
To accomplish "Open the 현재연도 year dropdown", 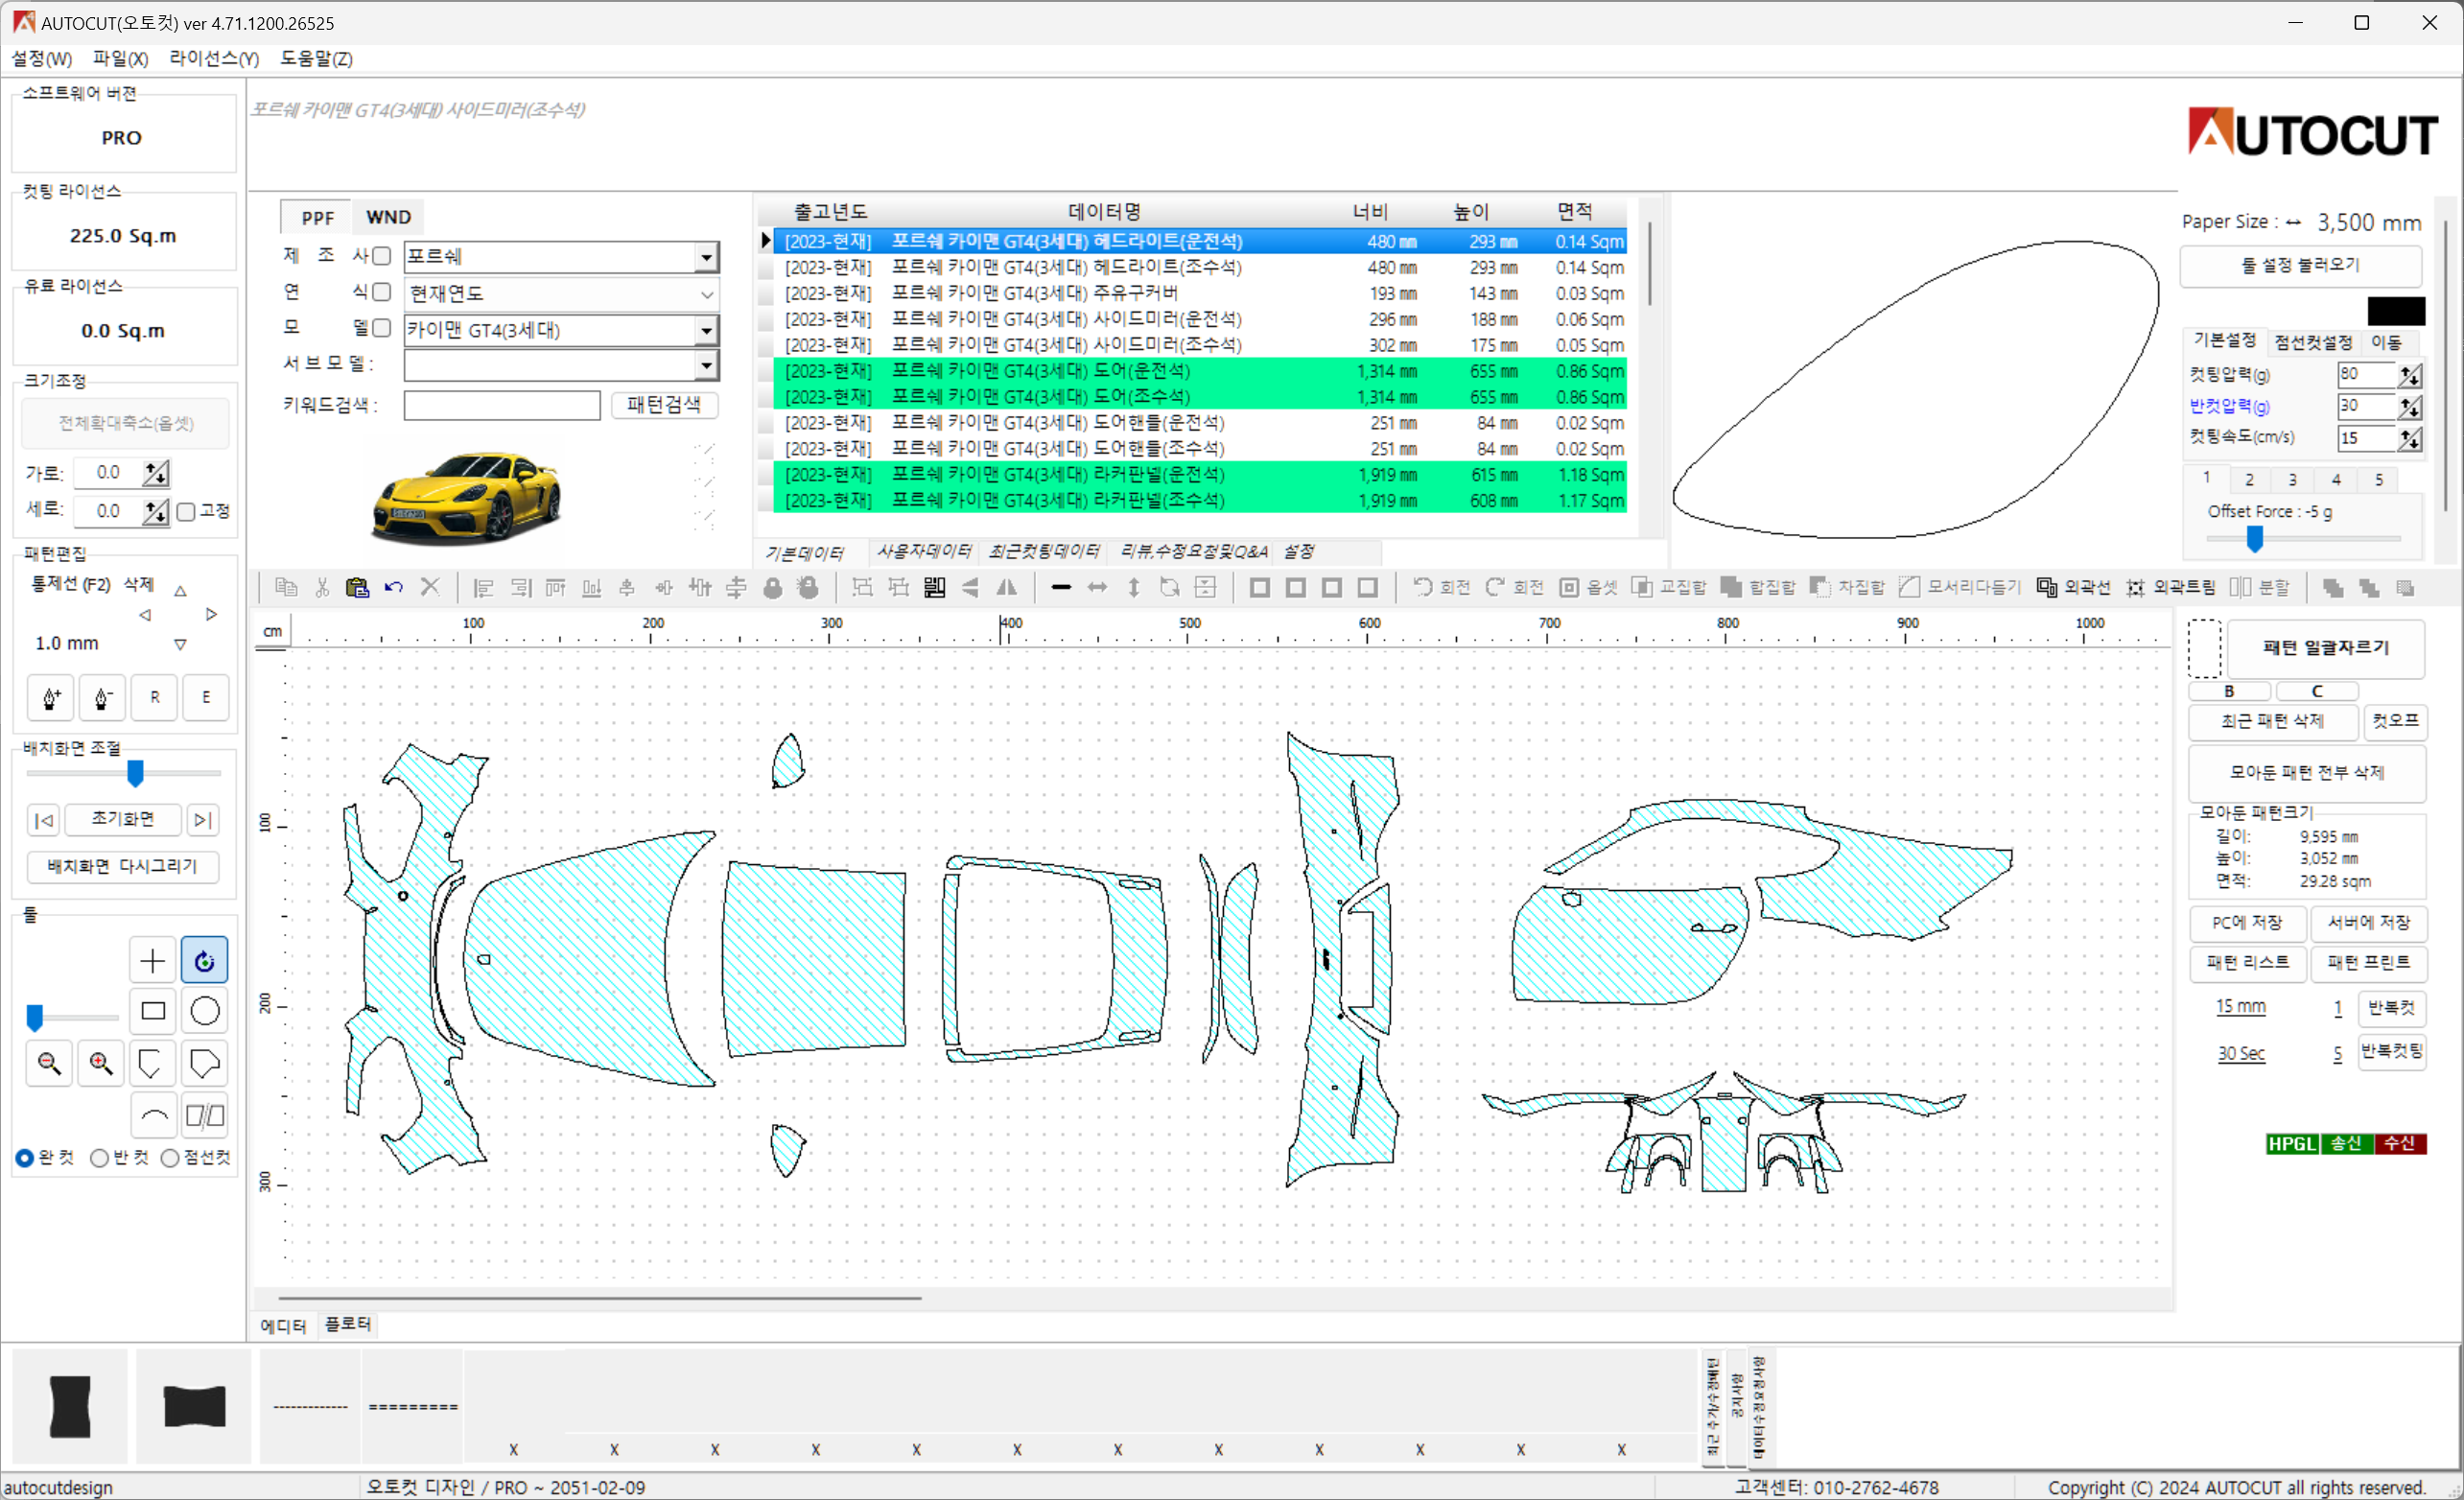I will click(706, 294).
